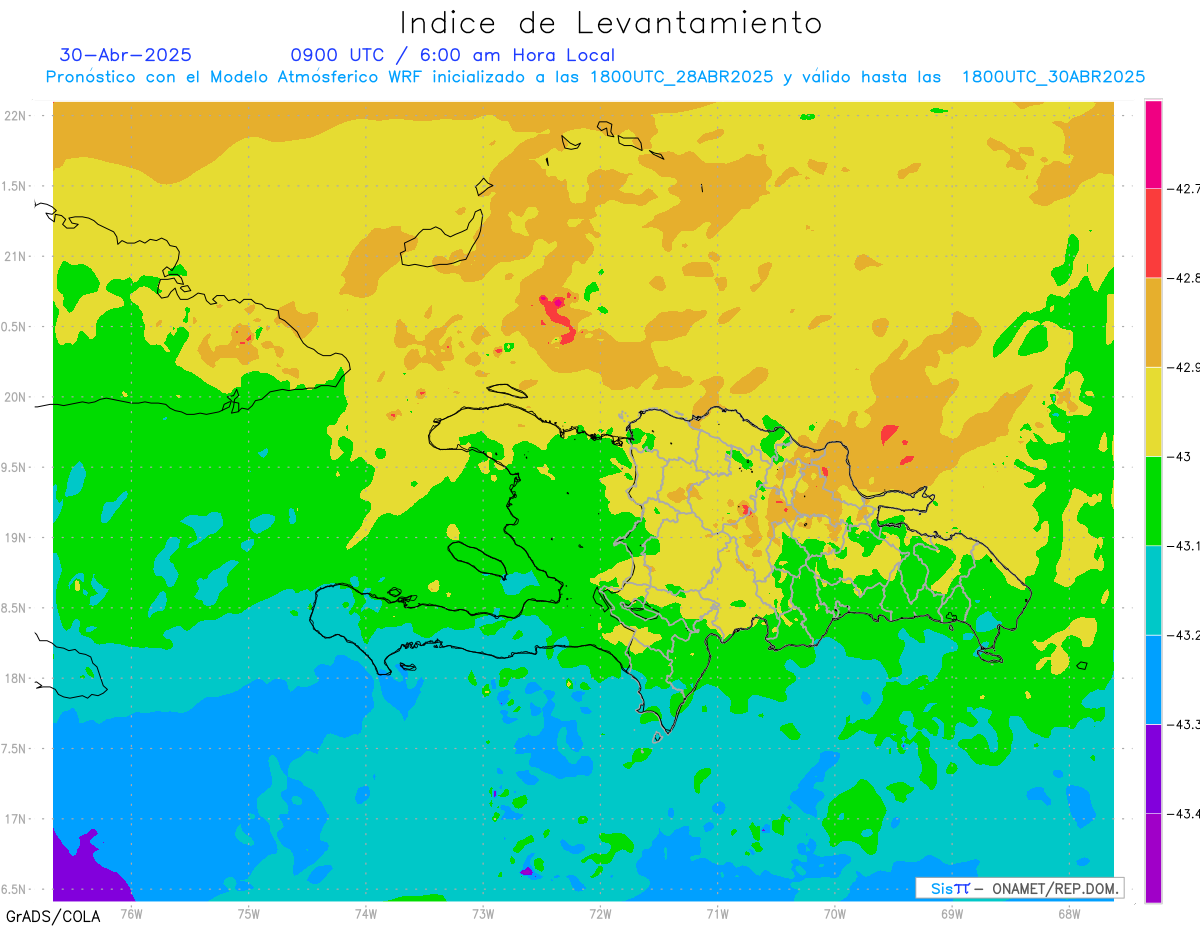Click the green color bar segment

[1153, 501]
